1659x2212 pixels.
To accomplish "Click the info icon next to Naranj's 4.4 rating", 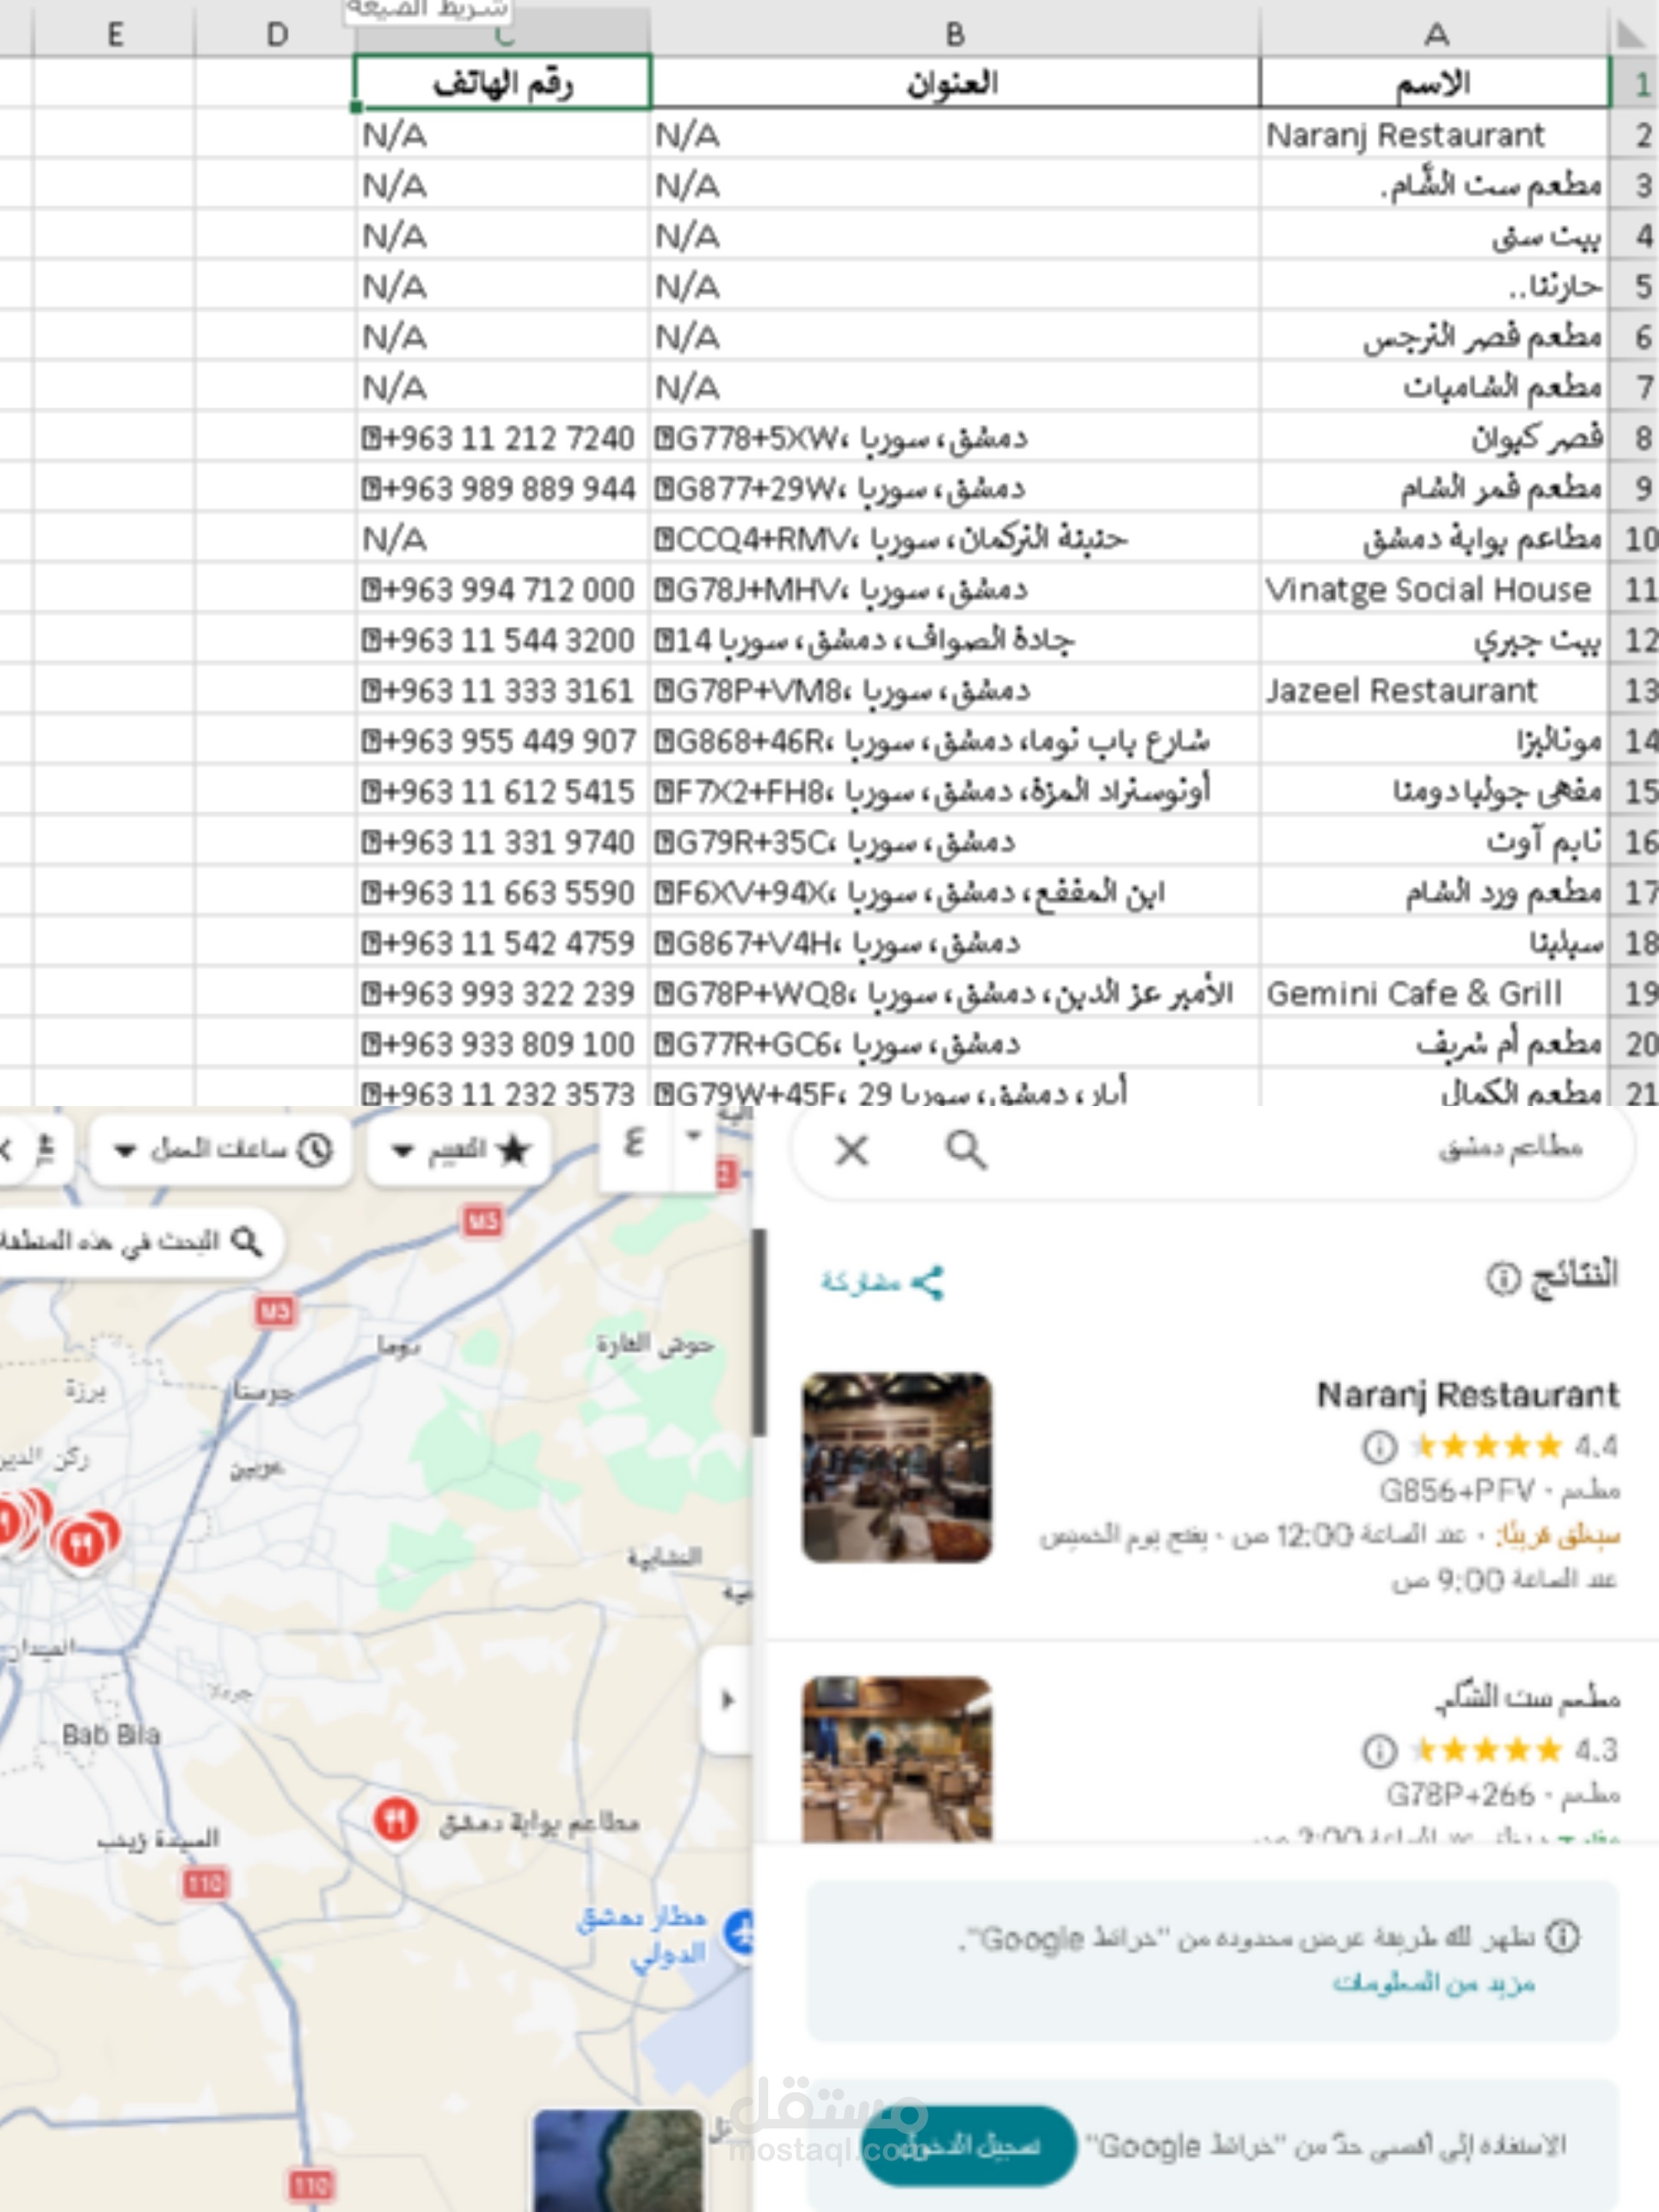I will click(x=1379, y=1446).
